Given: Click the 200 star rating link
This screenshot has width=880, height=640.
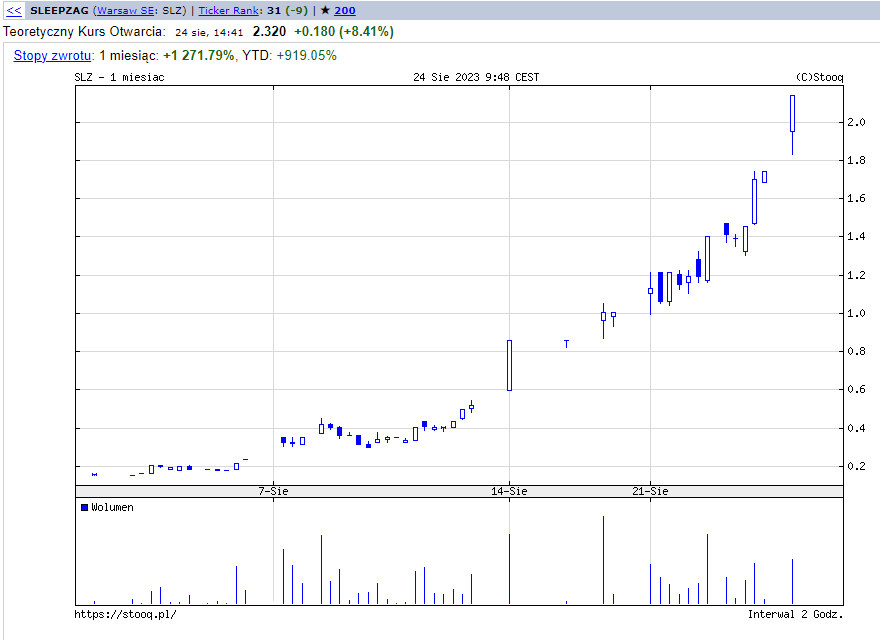Looking at the screenshot, I should point(345,10).
